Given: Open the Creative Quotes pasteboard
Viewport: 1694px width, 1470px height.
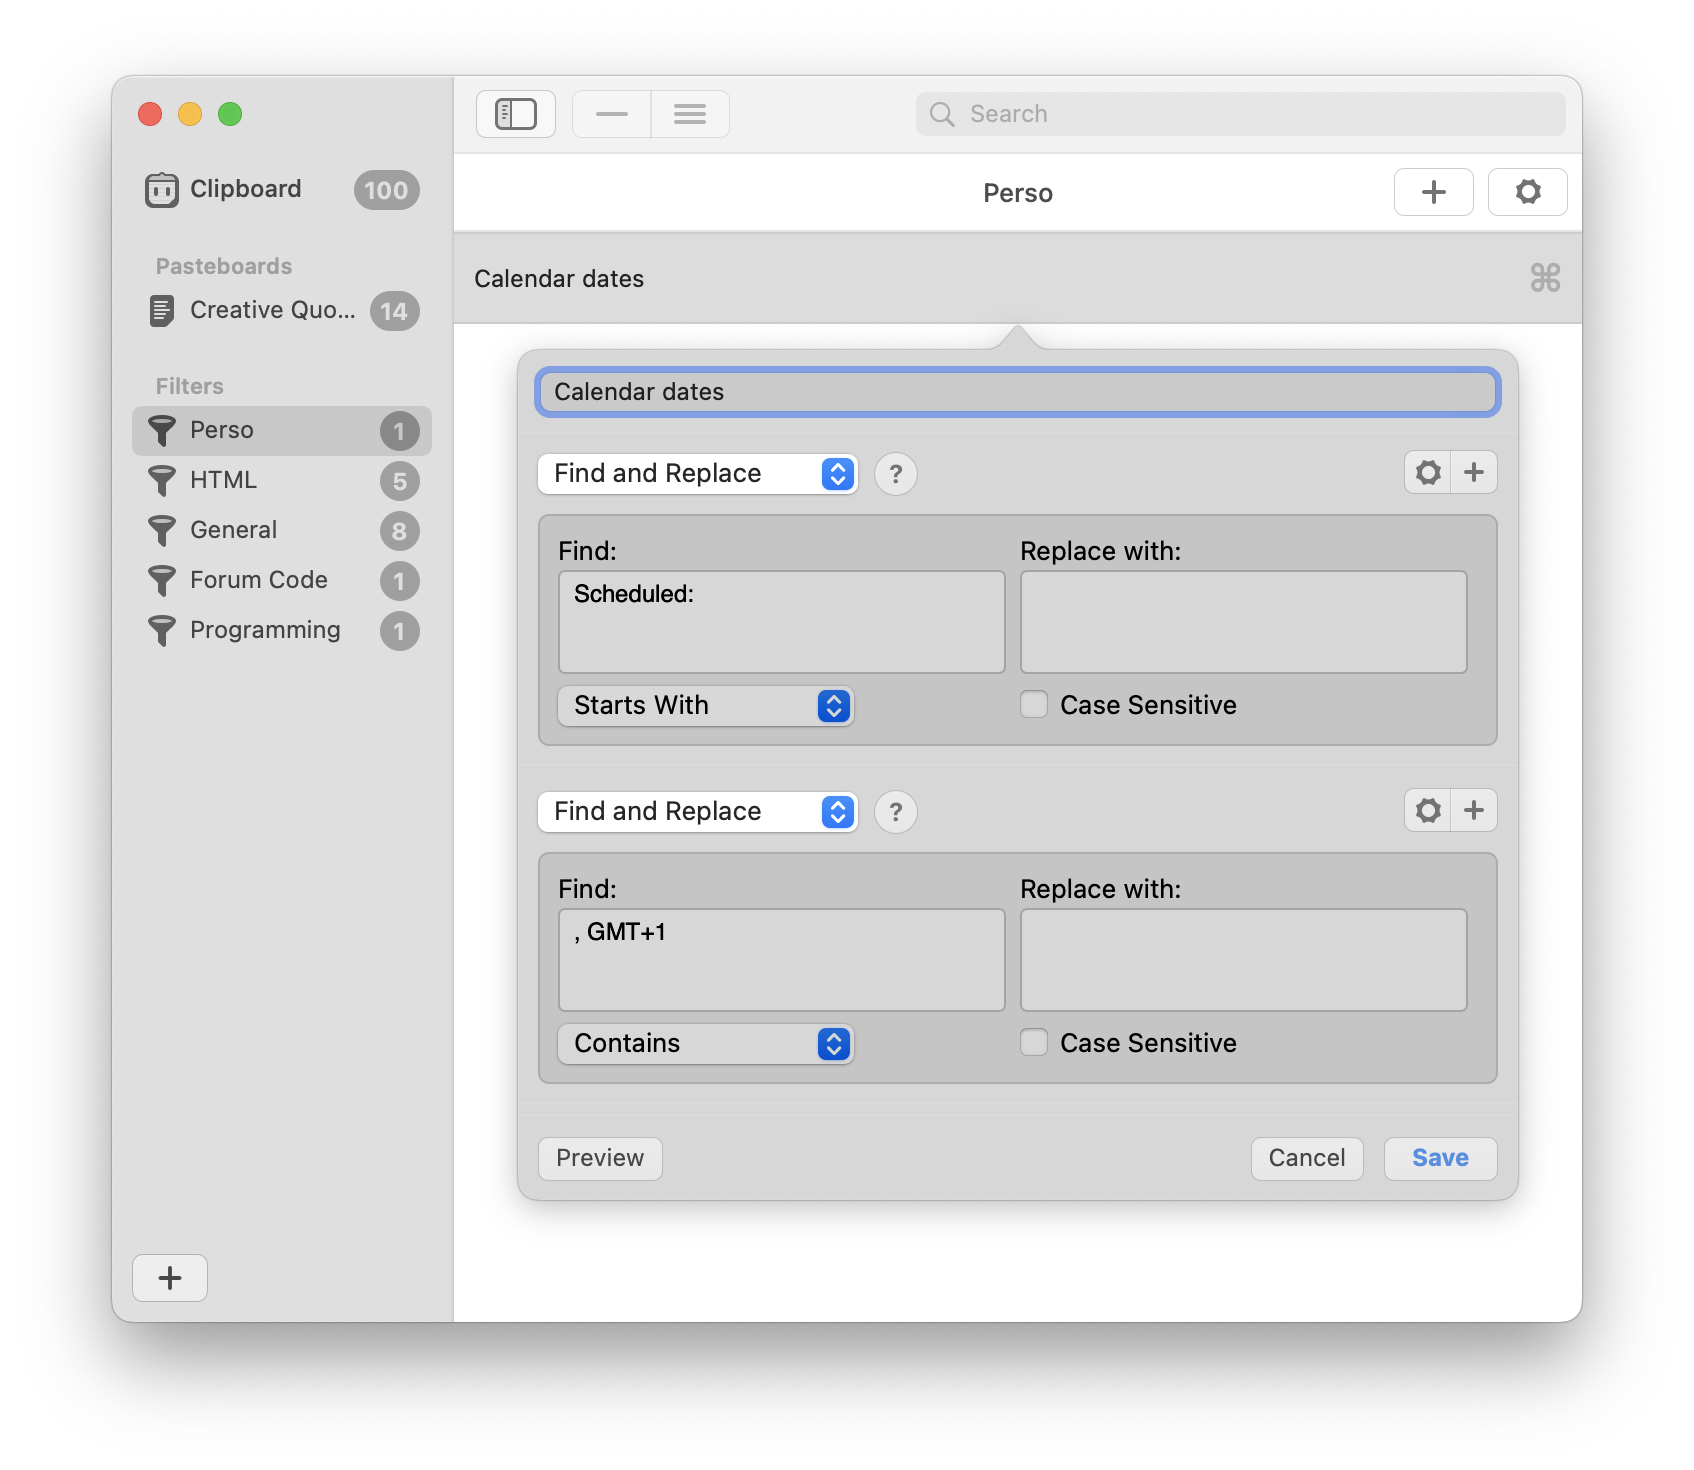Looking at the screenshot, I should [x=272, y=311].
